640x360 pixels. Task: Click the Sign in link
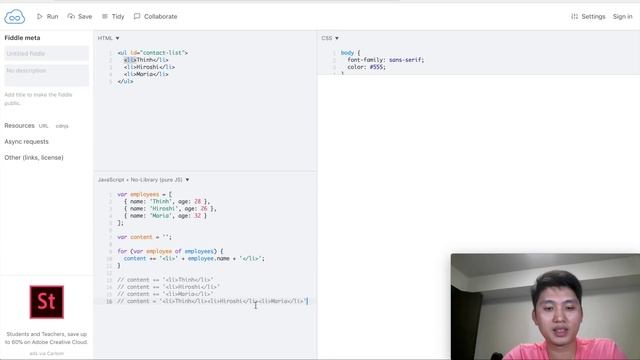pos(622,16)
